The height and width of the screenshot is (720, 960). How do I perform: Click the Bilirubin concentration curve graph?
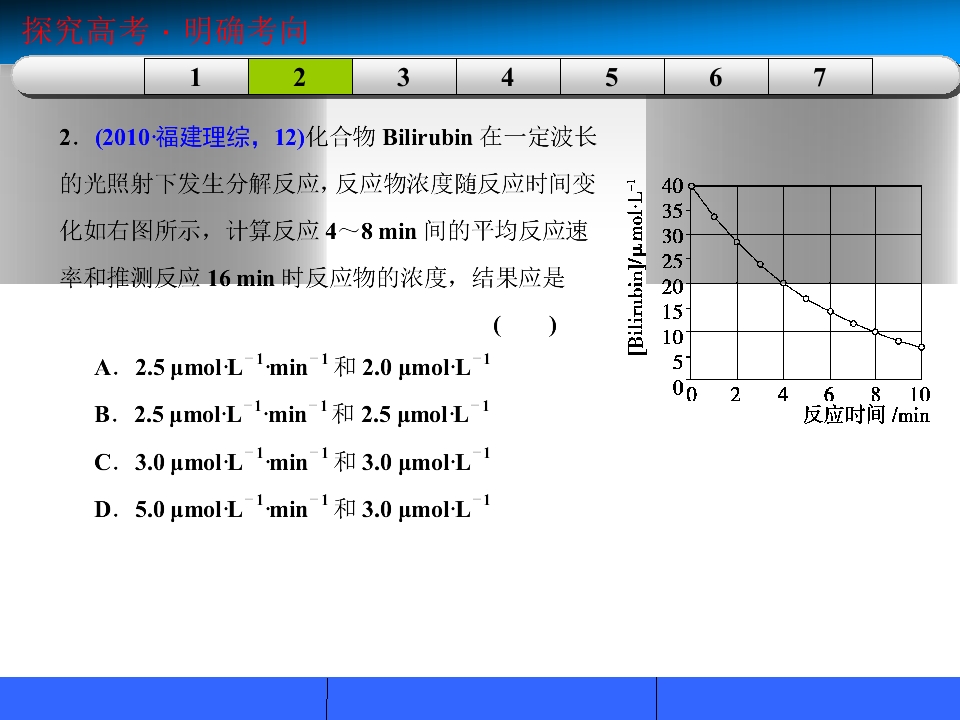pyautogui.click(x=806, y=282)
